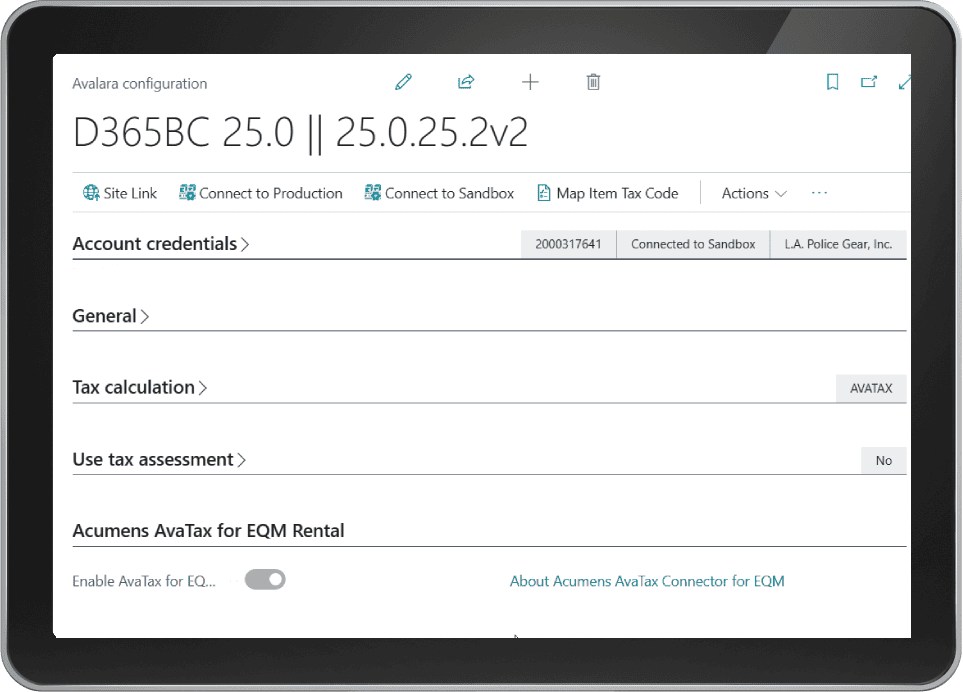Choose the Connect to Production label
The width and height of the screenshot is (963, 692).
tap(271, 193)
